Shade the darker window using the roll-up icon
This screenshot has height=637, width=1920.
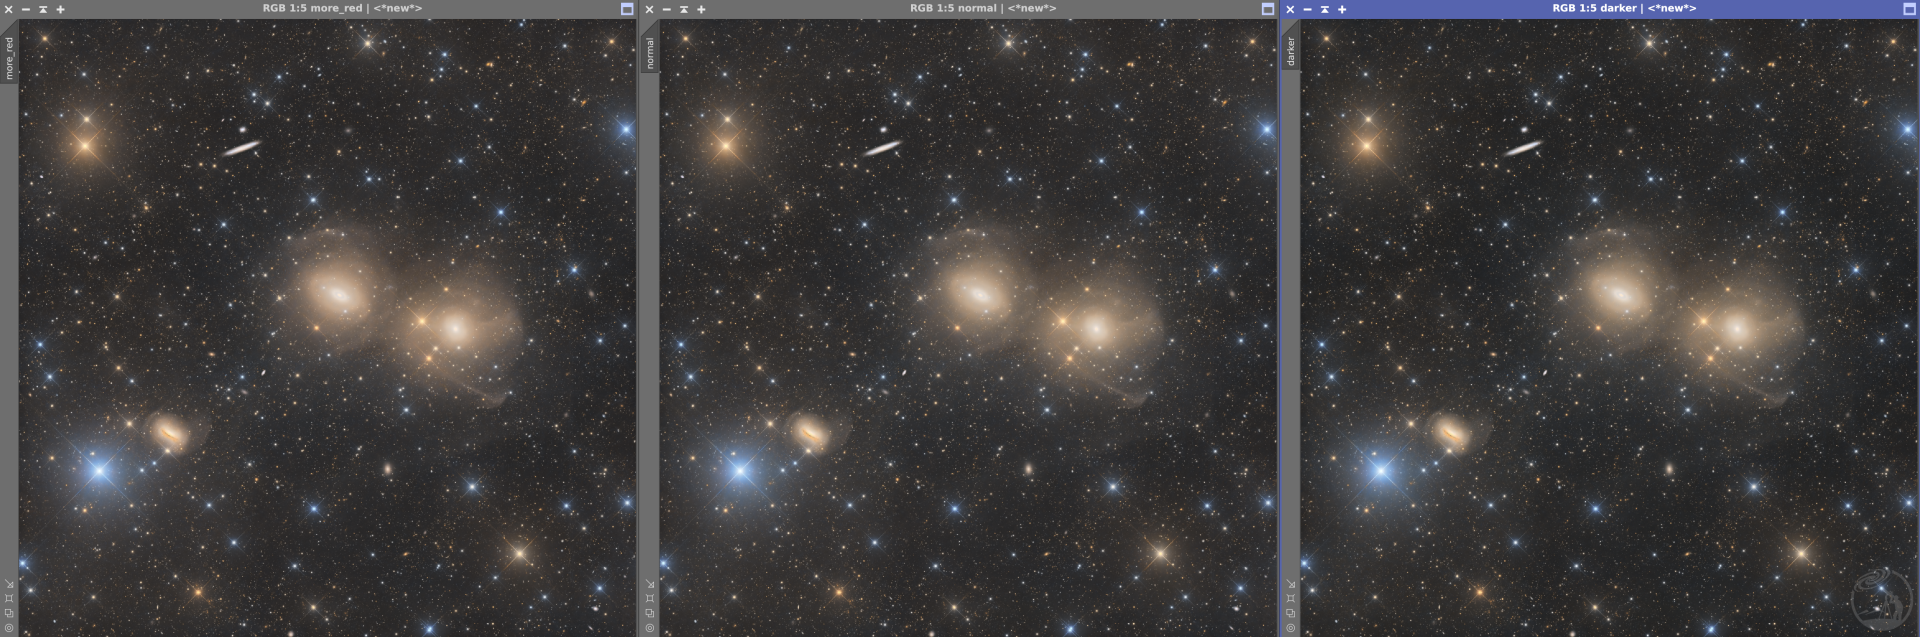coord(1324,9)
